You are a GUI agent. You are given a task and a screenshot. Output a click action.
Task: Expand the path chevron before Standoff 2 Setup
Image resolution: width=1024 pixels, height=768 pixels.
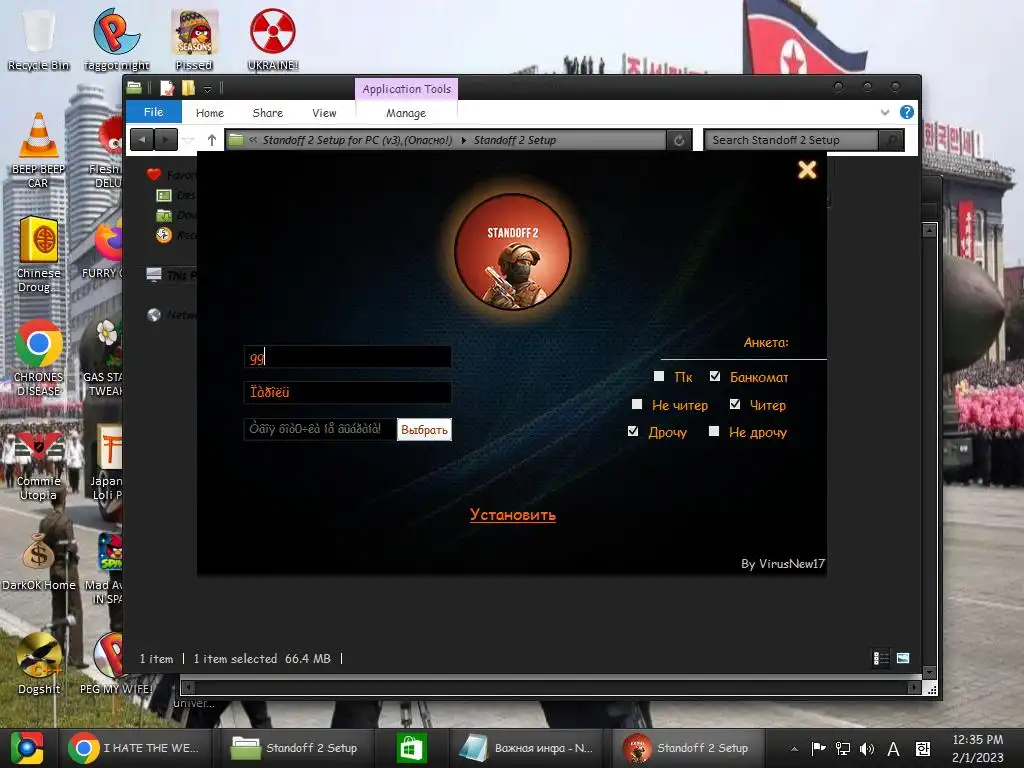tap(464, 140)
